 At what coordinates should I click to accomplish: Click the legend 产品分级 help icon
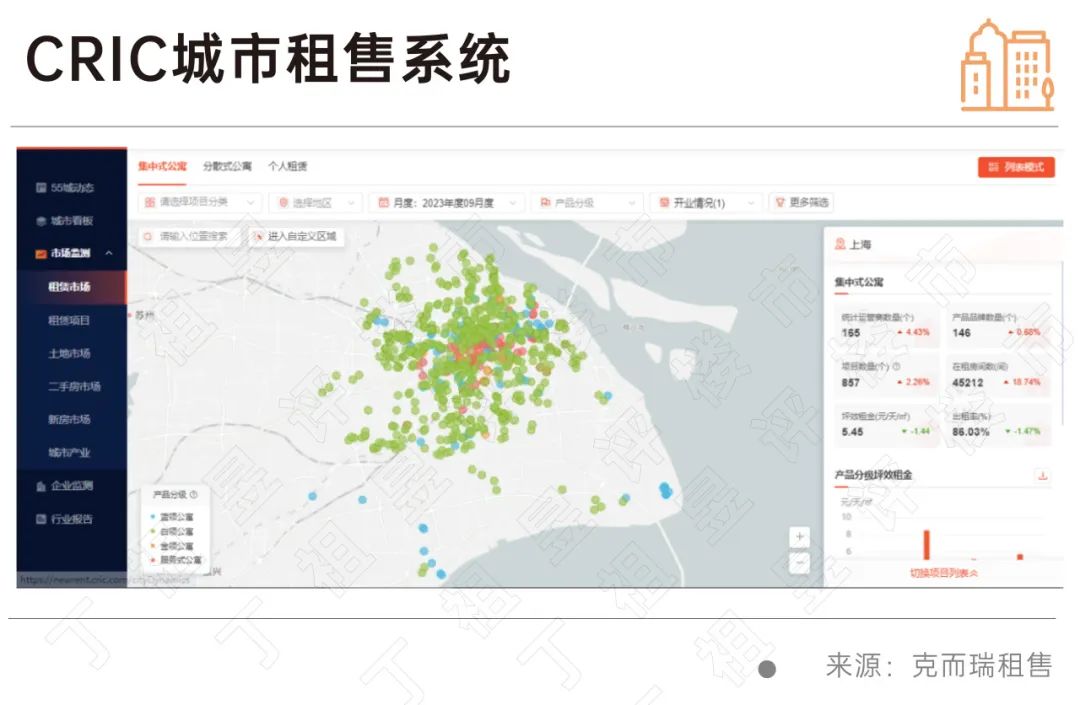[x=194, y=494]
